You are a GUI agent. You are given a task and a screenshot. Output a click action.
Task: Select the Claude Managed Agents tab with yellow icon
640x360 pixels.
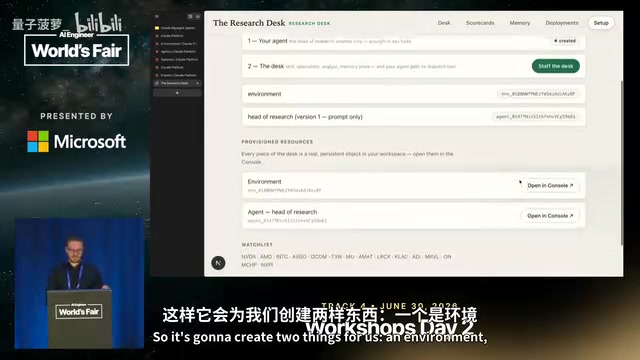tap(177, 28)
